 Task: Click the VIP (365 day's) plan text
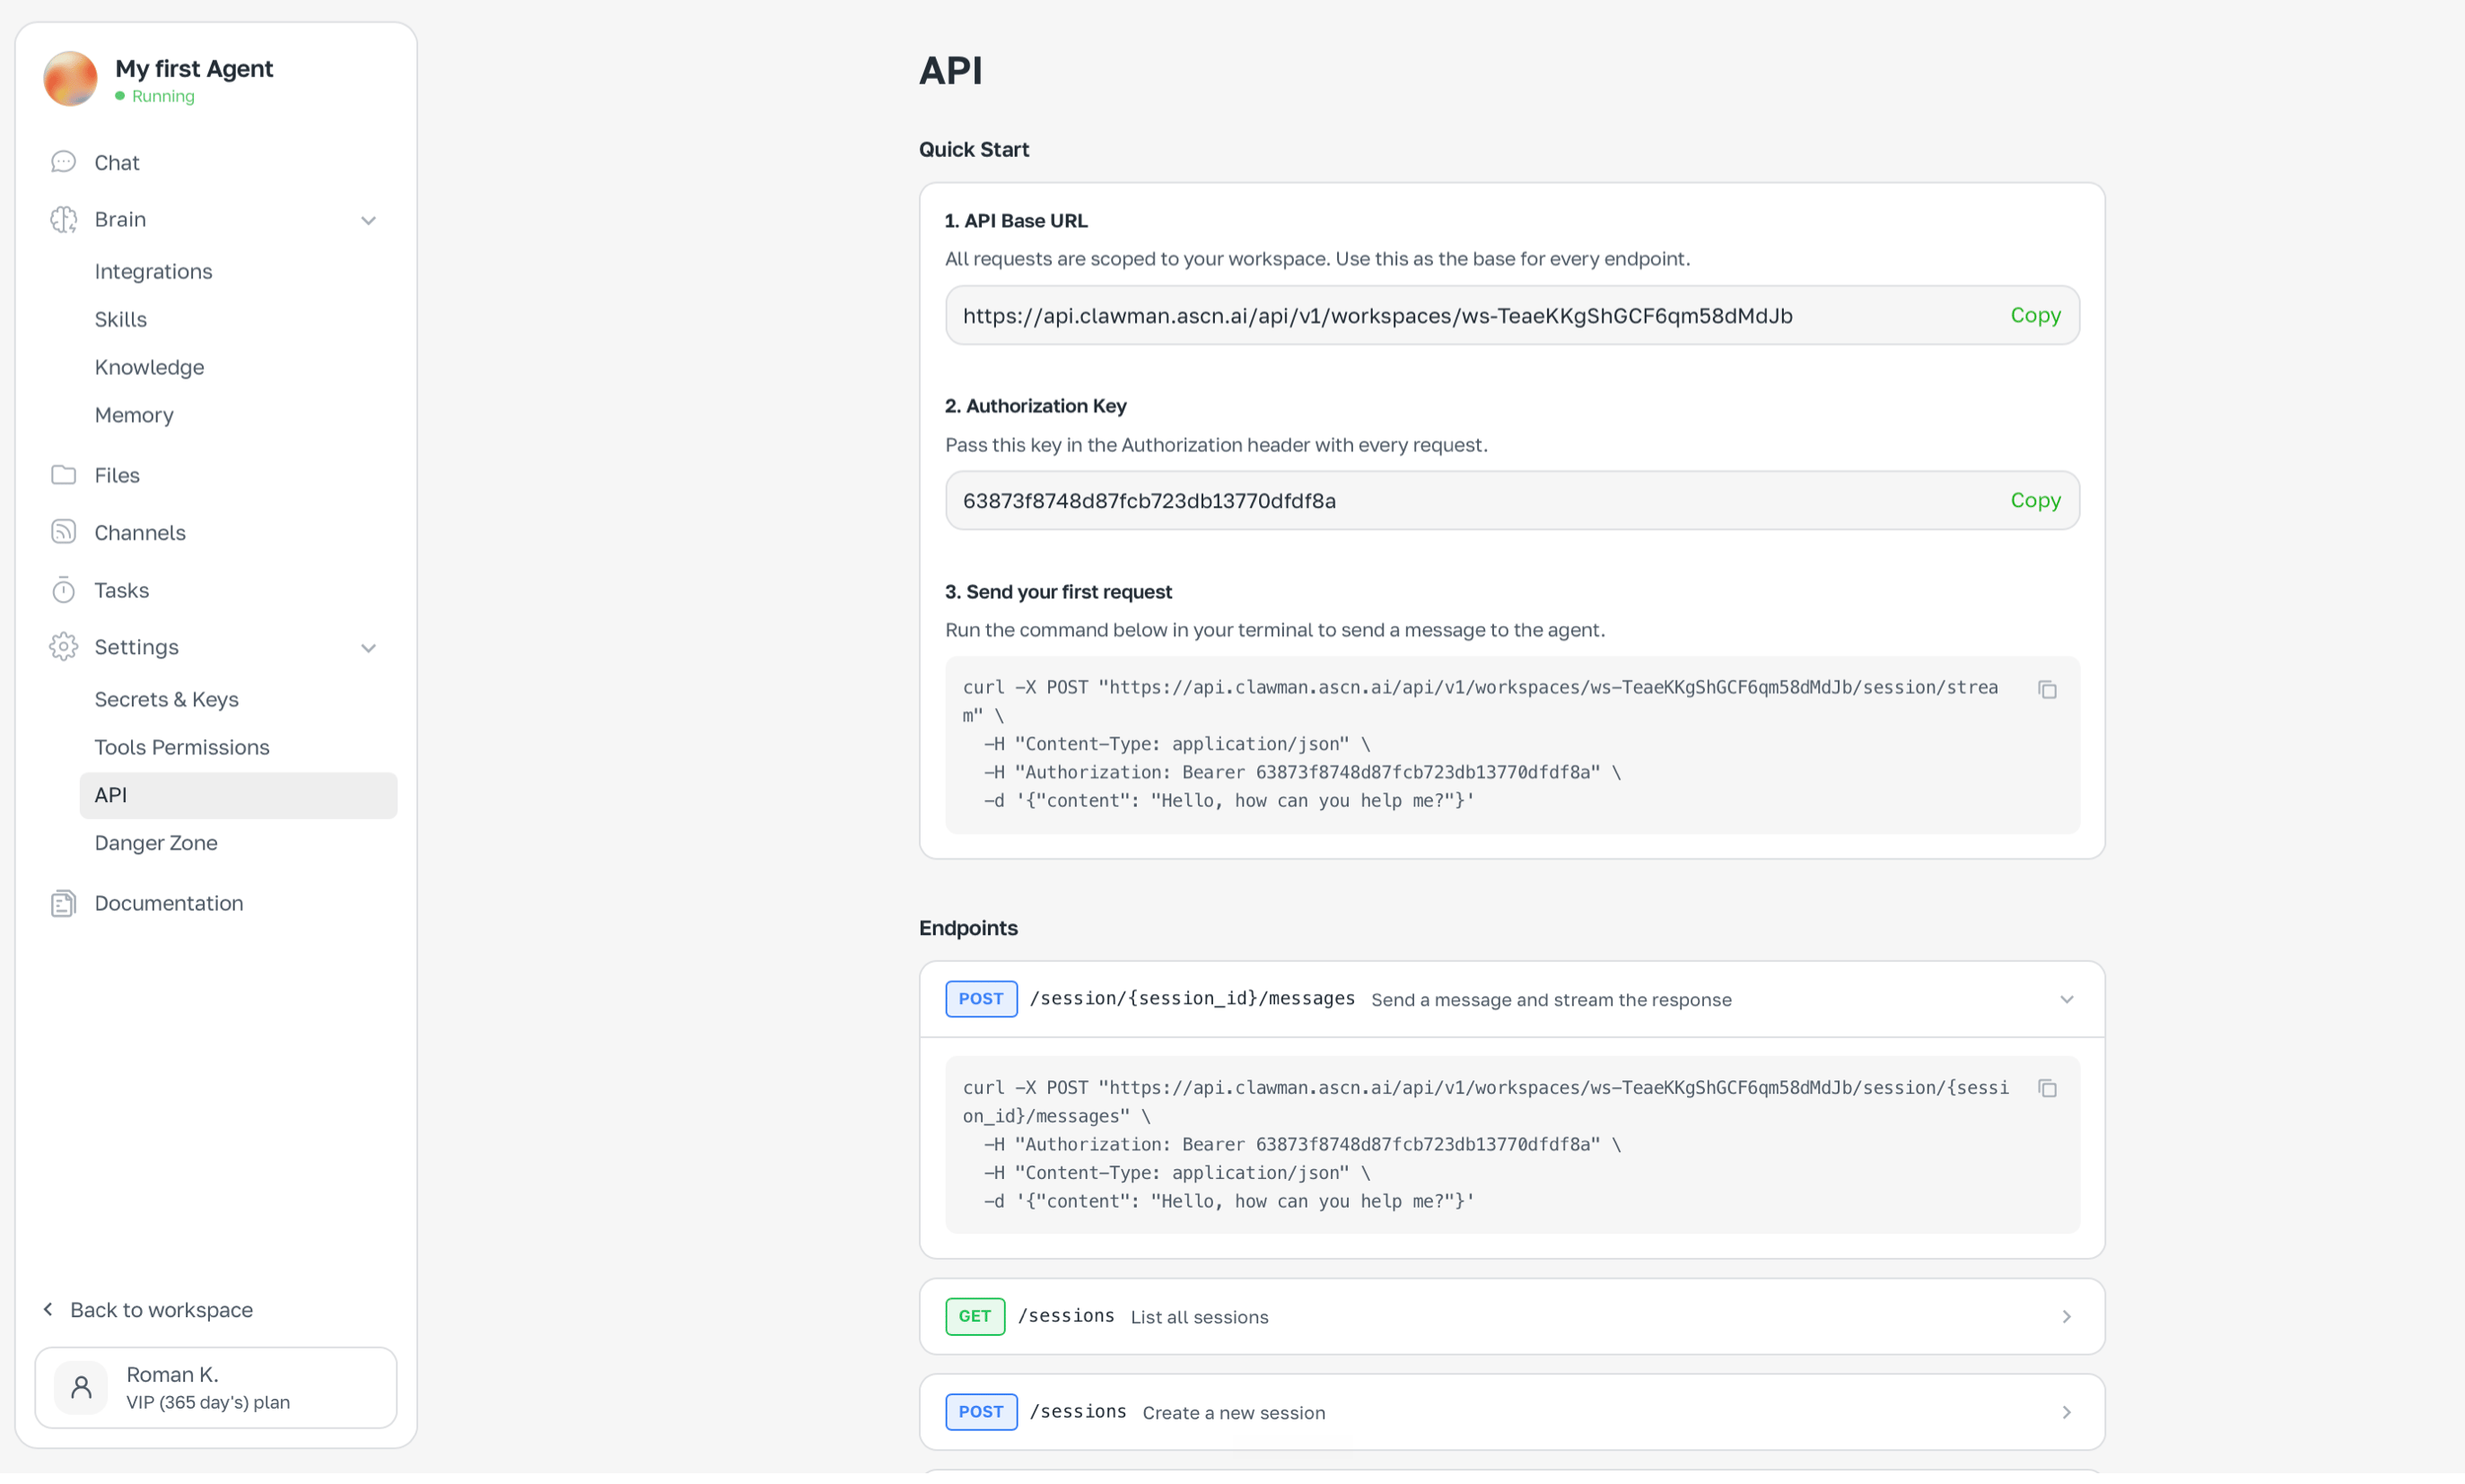(208, 1402)
